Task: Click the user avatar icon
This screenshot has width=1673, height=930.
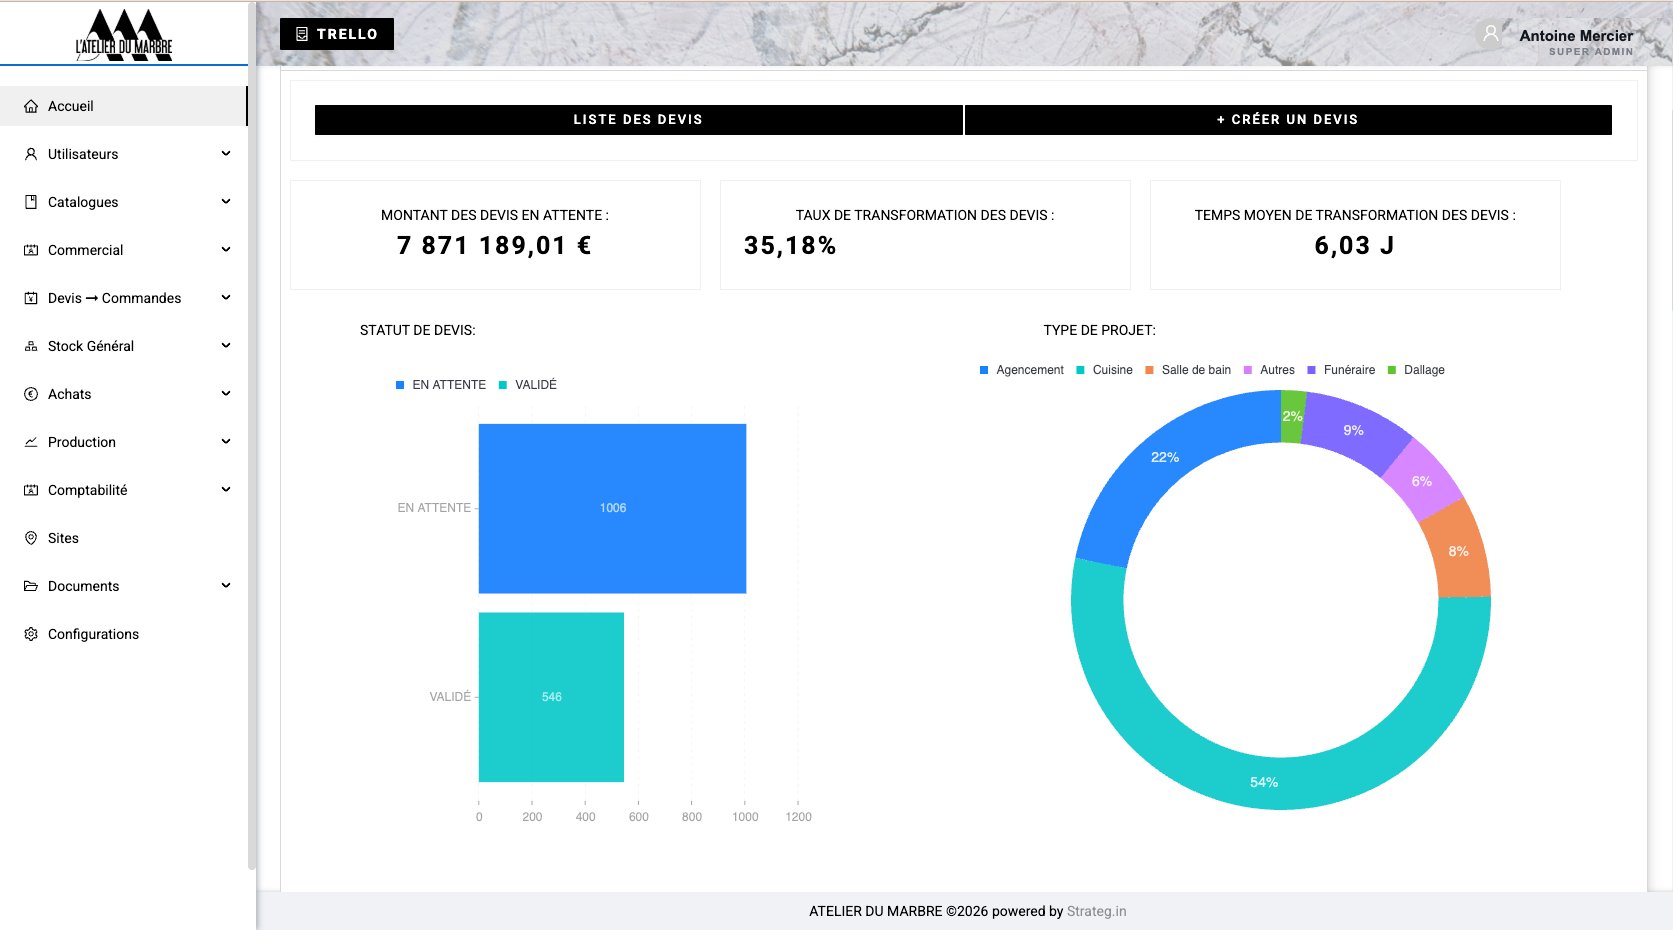Action: pyautogui.click(x=1490, y=34)
